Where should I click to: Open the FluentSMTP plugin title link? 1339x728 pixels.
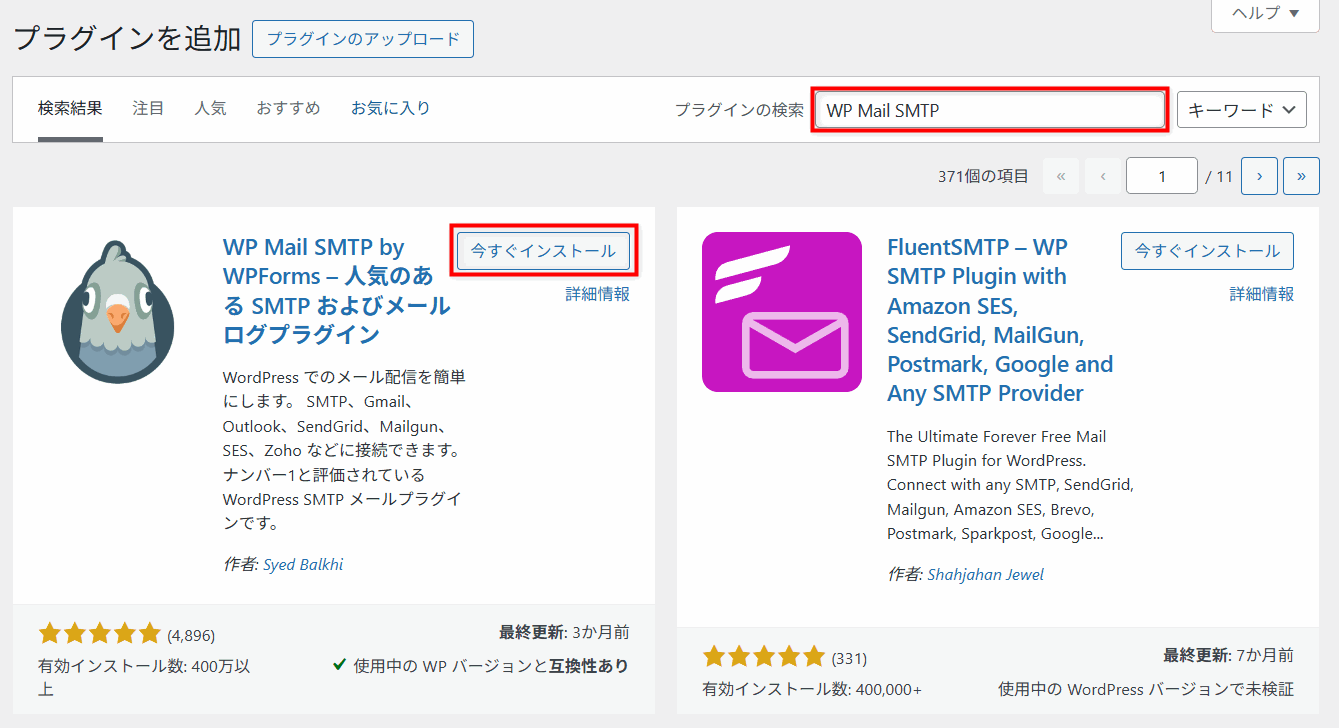point(1000,320)
